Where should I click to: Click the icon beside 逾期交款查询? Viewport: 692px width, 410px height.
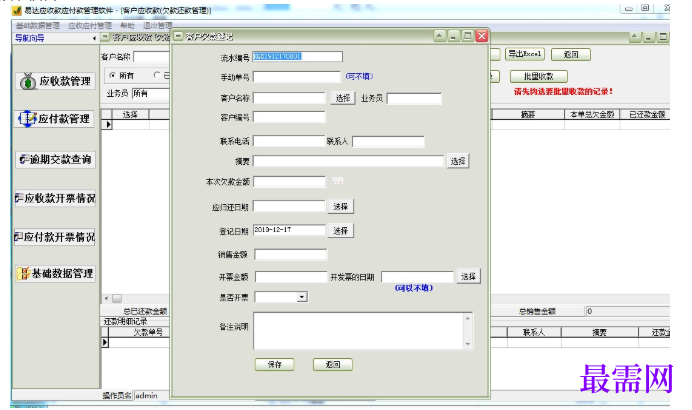tap(24, 159)
